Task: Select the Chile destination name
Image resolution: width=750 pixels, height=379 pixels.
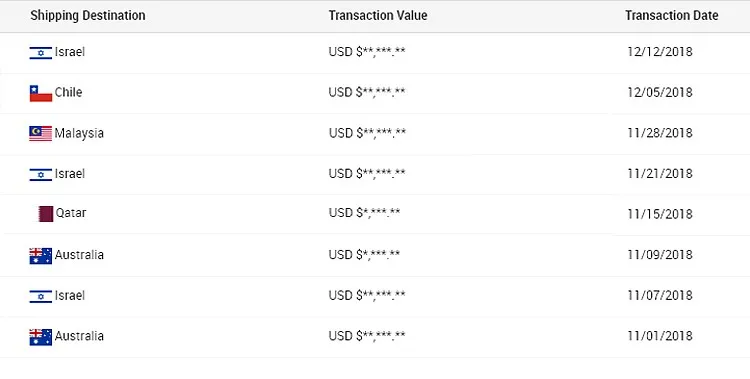Action: (68, 92)
